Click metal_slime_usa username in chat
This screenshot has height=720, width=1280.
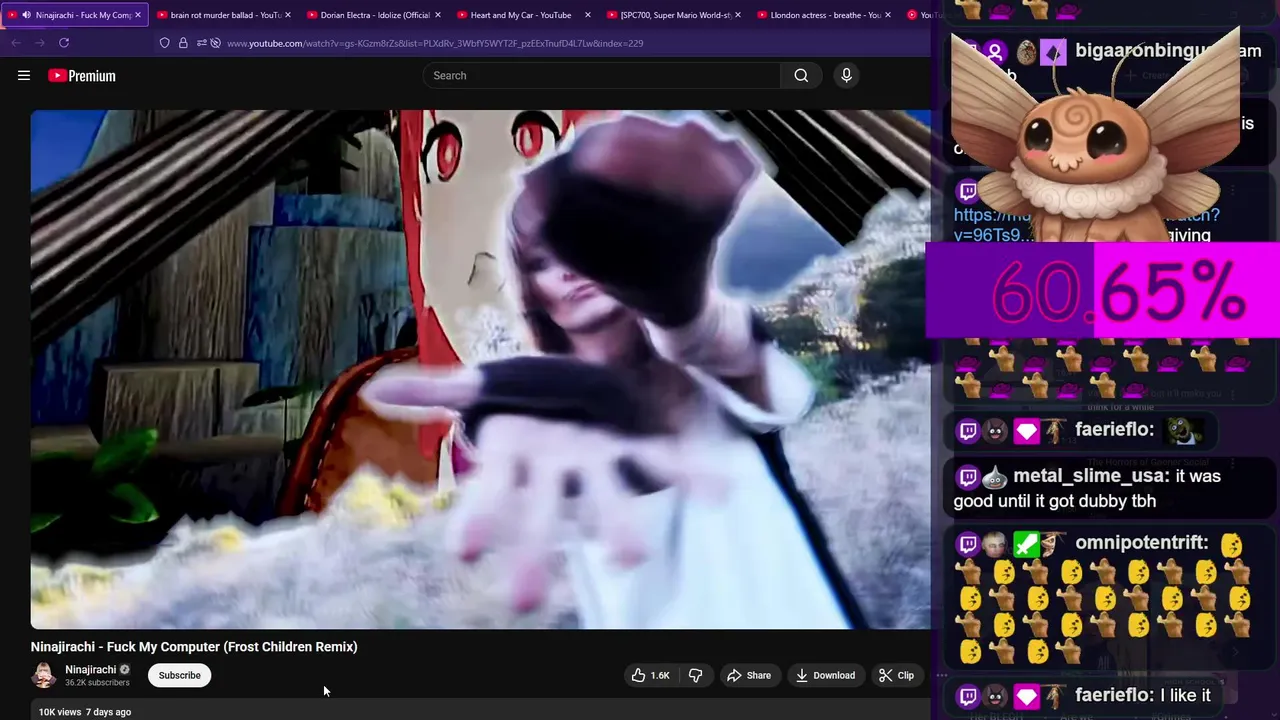click(1089, 476)
